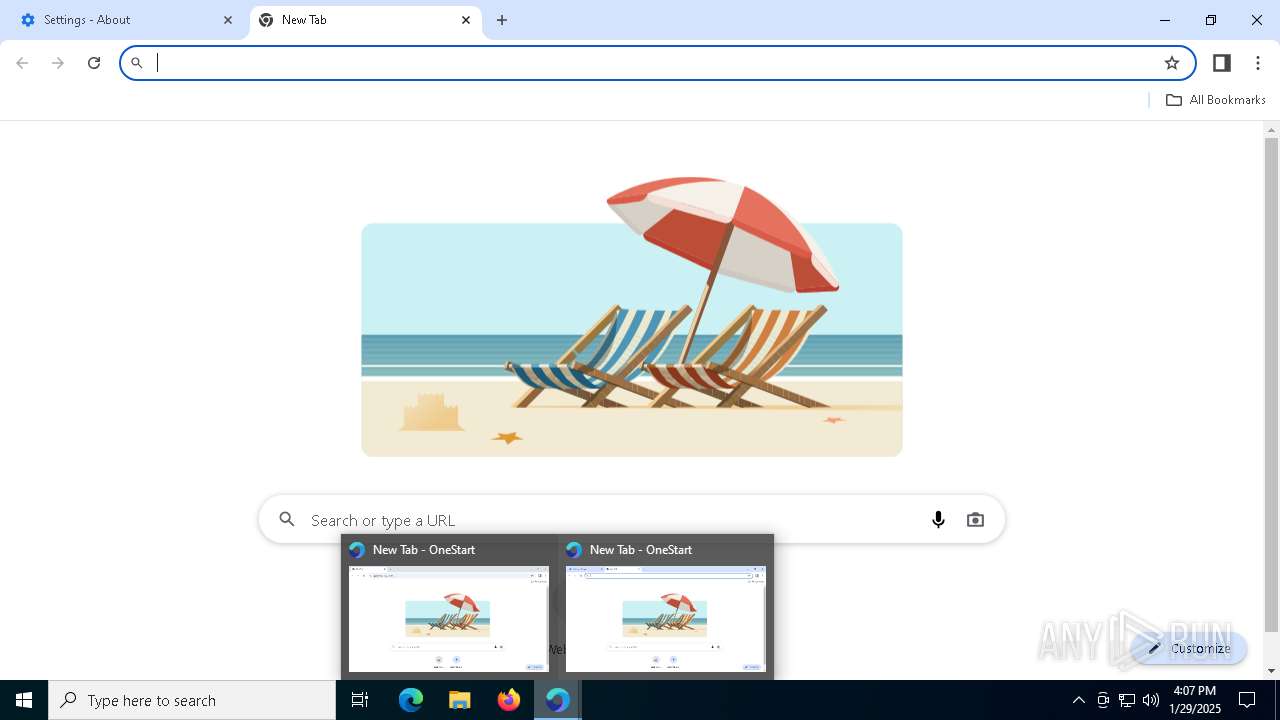Open File Explorer from the taskbar
Viewport: 1280px width, 720px height.
[460, 700]
